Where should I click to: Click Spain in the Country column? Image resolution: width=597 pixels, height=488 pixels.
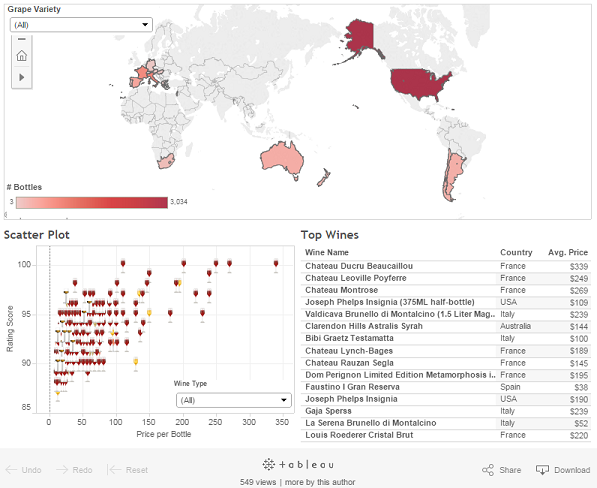(x=510, y=387)
